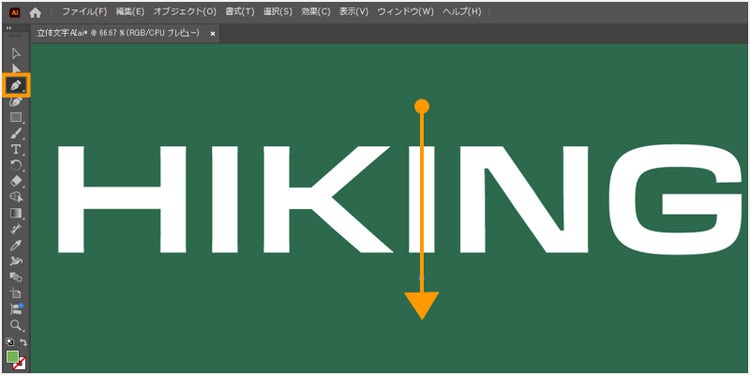This screenshot has height=375, width=750.
Task: Click the white letter H in HIKING
Action: tap(122, 199)
